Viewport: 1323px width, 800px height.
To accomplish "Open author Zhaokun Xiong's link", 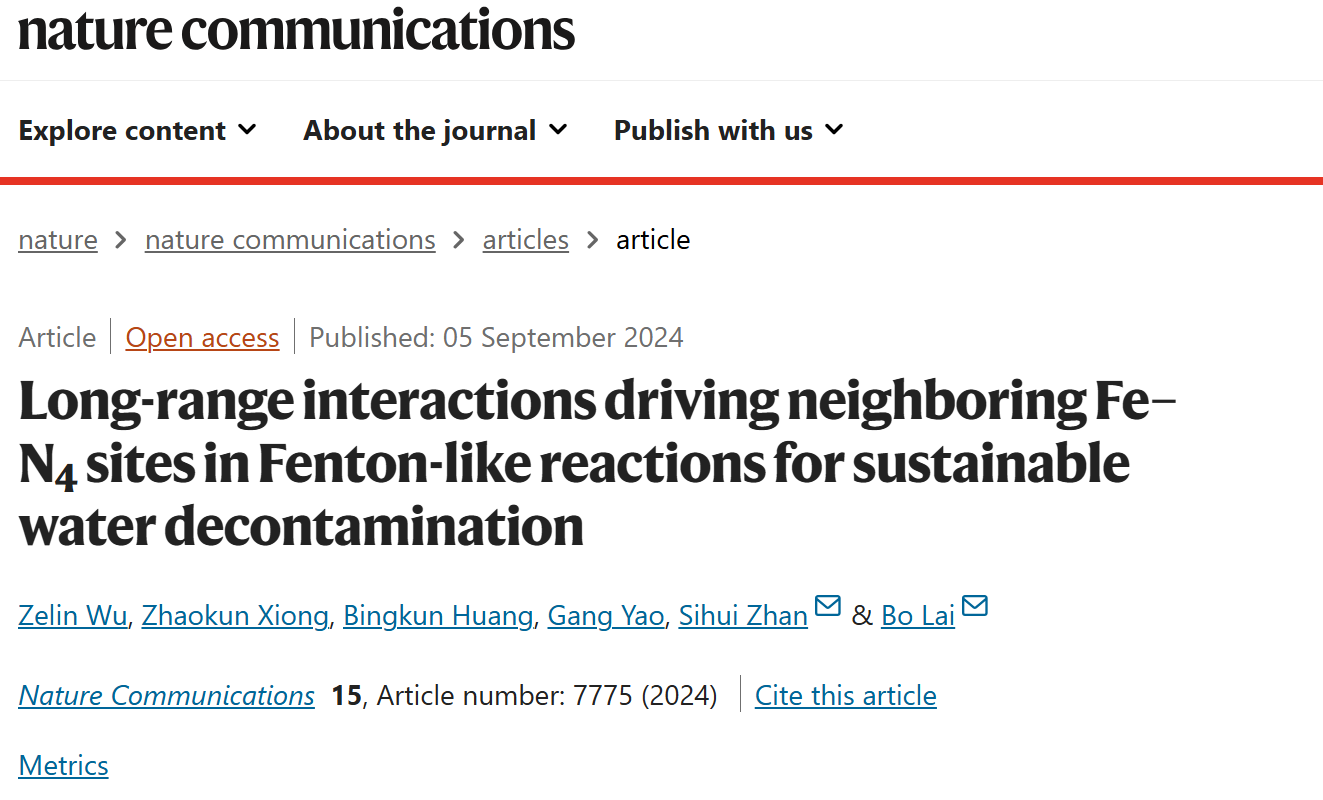I will point(235,615).
